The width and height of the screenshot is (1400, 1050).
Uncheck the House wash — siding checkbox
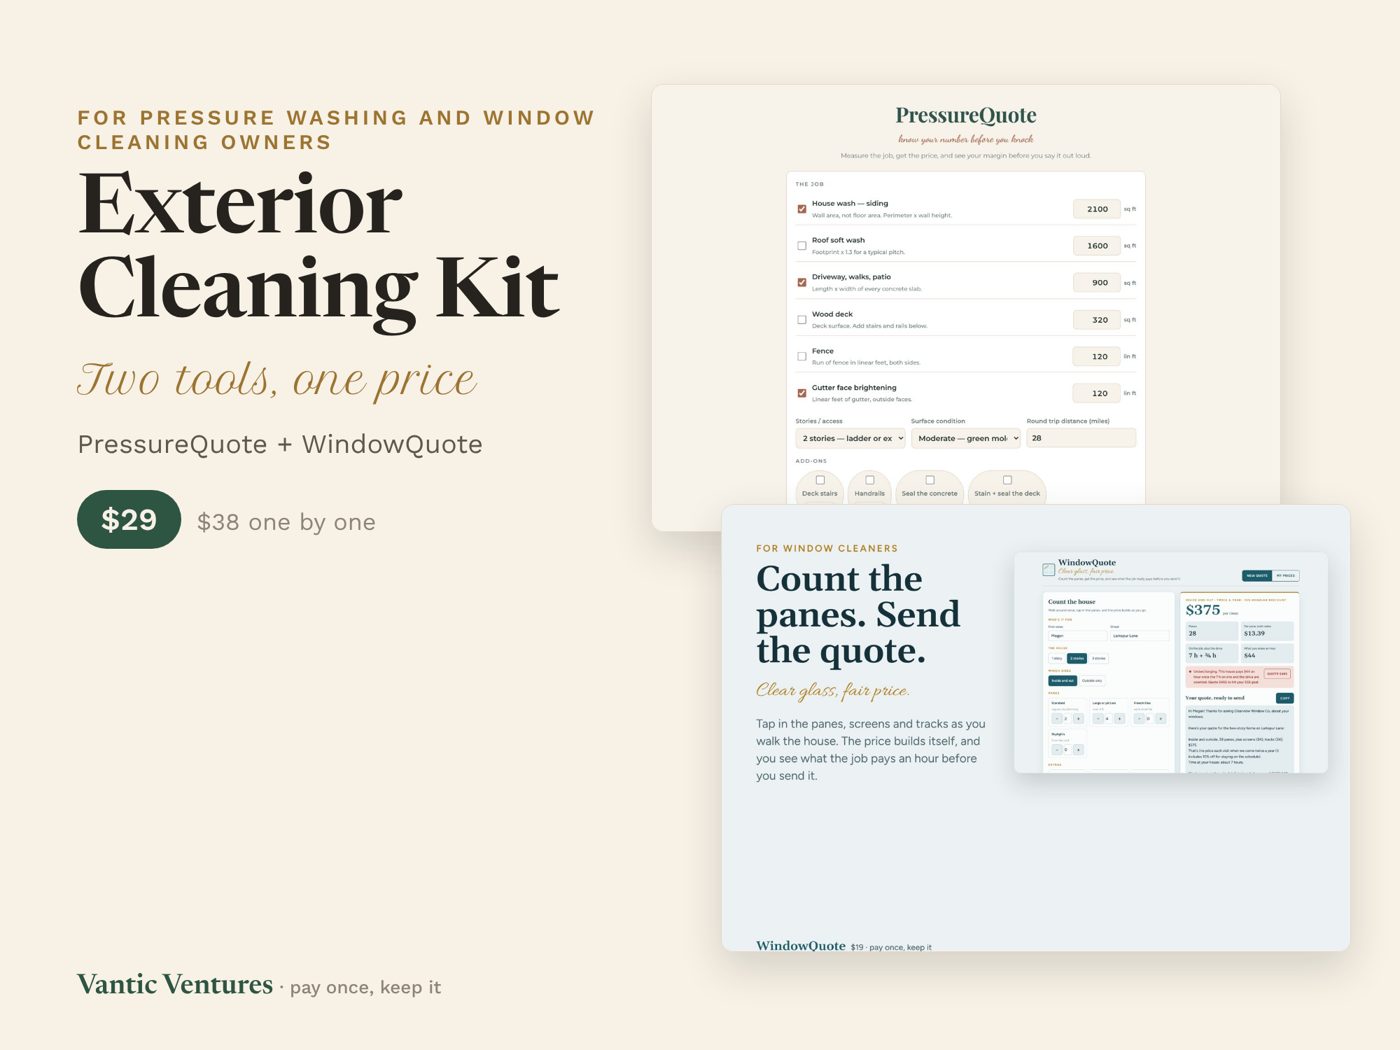[x=802, y=209]
